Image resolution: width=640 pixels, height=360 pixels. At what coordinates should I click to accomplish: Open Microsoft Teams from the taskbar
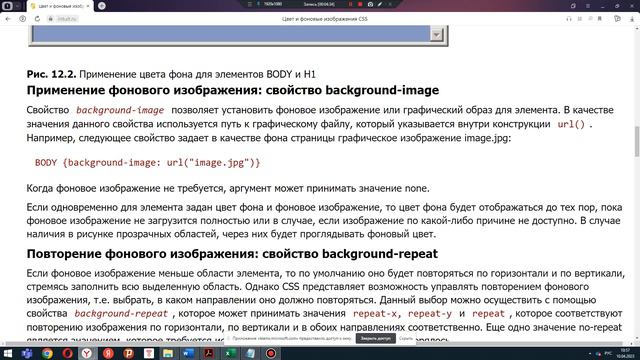(27, 353)
